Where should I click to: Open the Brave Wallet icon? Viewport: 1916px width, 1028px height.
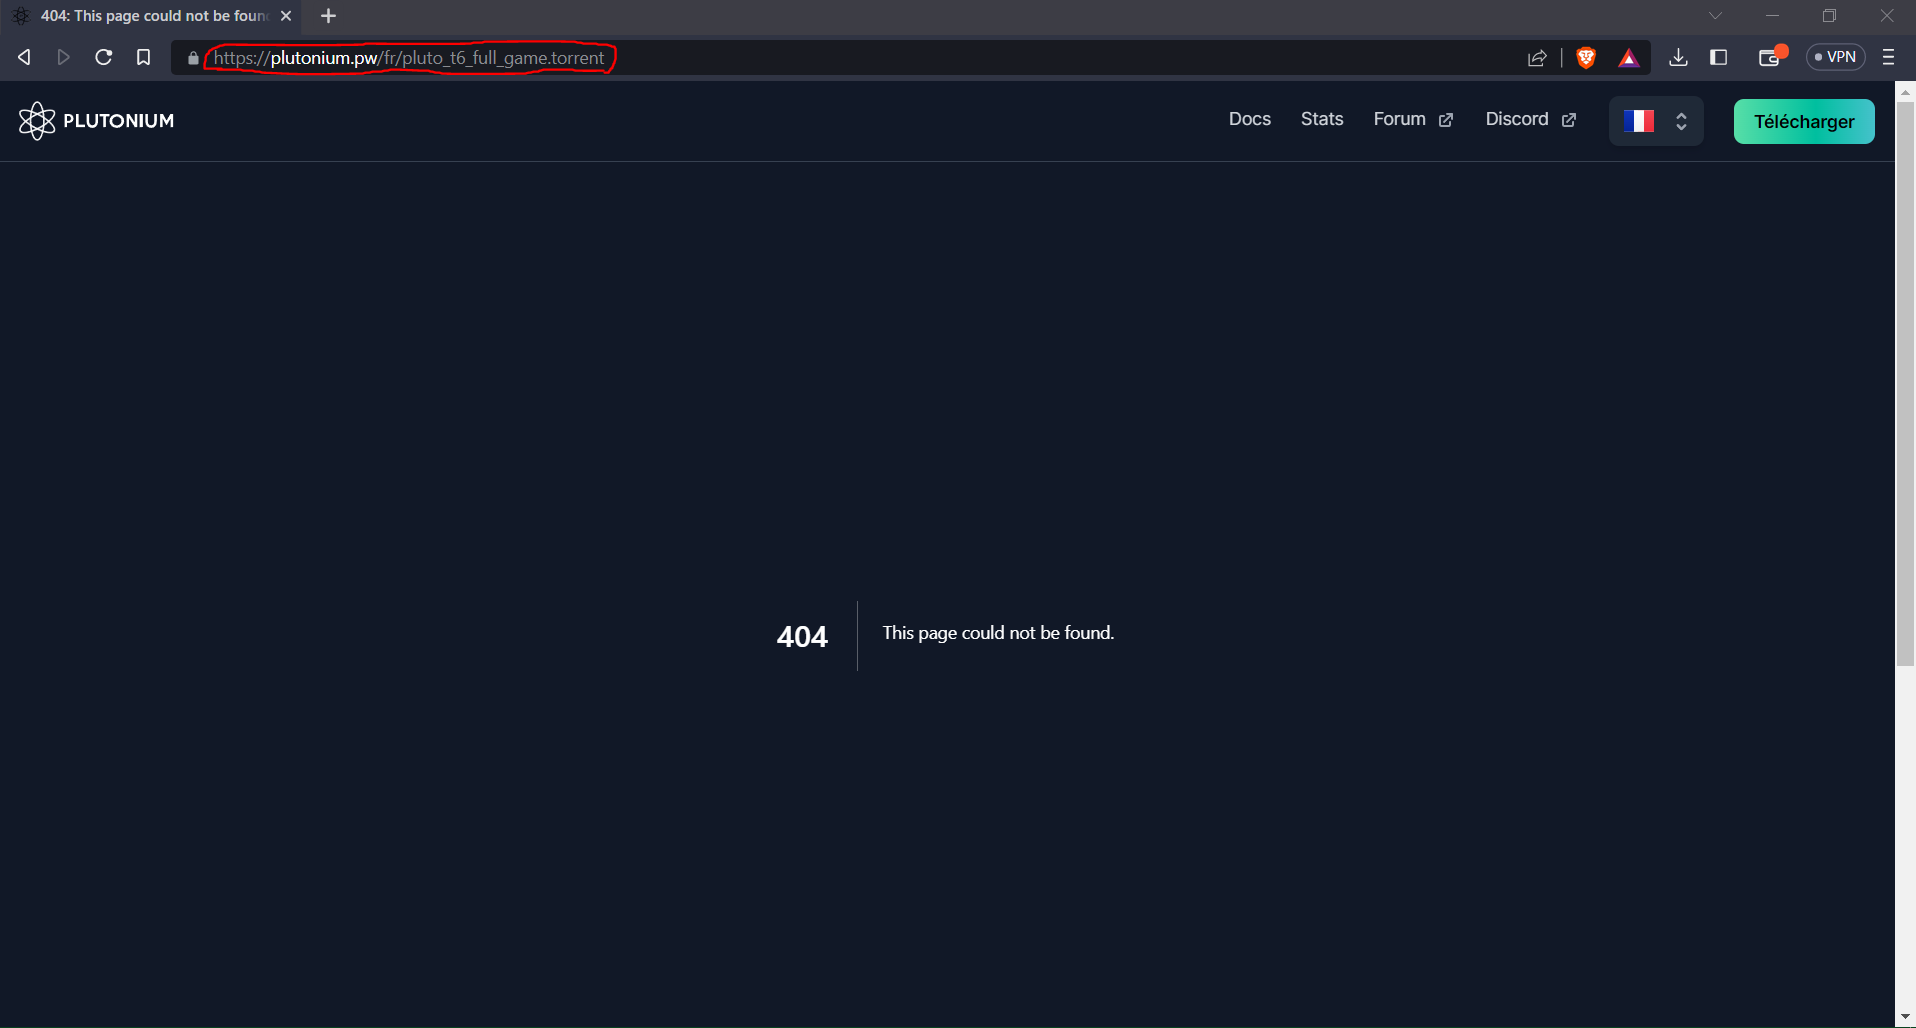coord(1771,57)
